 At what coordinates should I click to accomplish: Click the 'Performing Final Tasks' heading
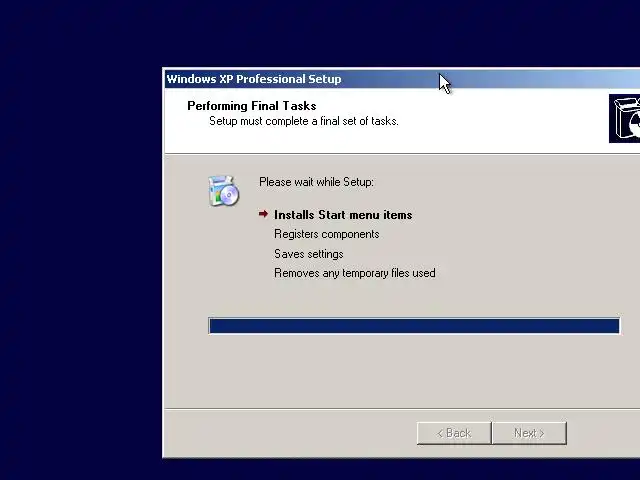coord(251,106)
